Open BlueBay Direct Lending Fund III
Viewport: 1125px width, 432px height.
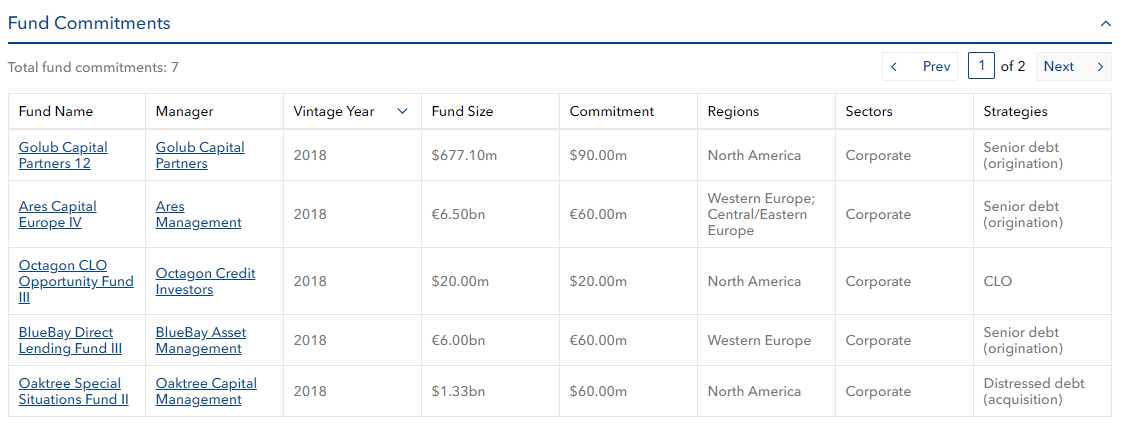pos(70,340)
